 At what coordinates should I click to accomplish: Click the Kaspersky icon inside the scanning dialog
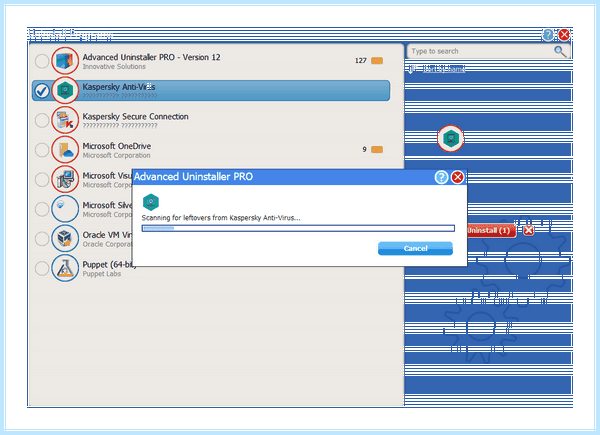click(x=151, y=202)
